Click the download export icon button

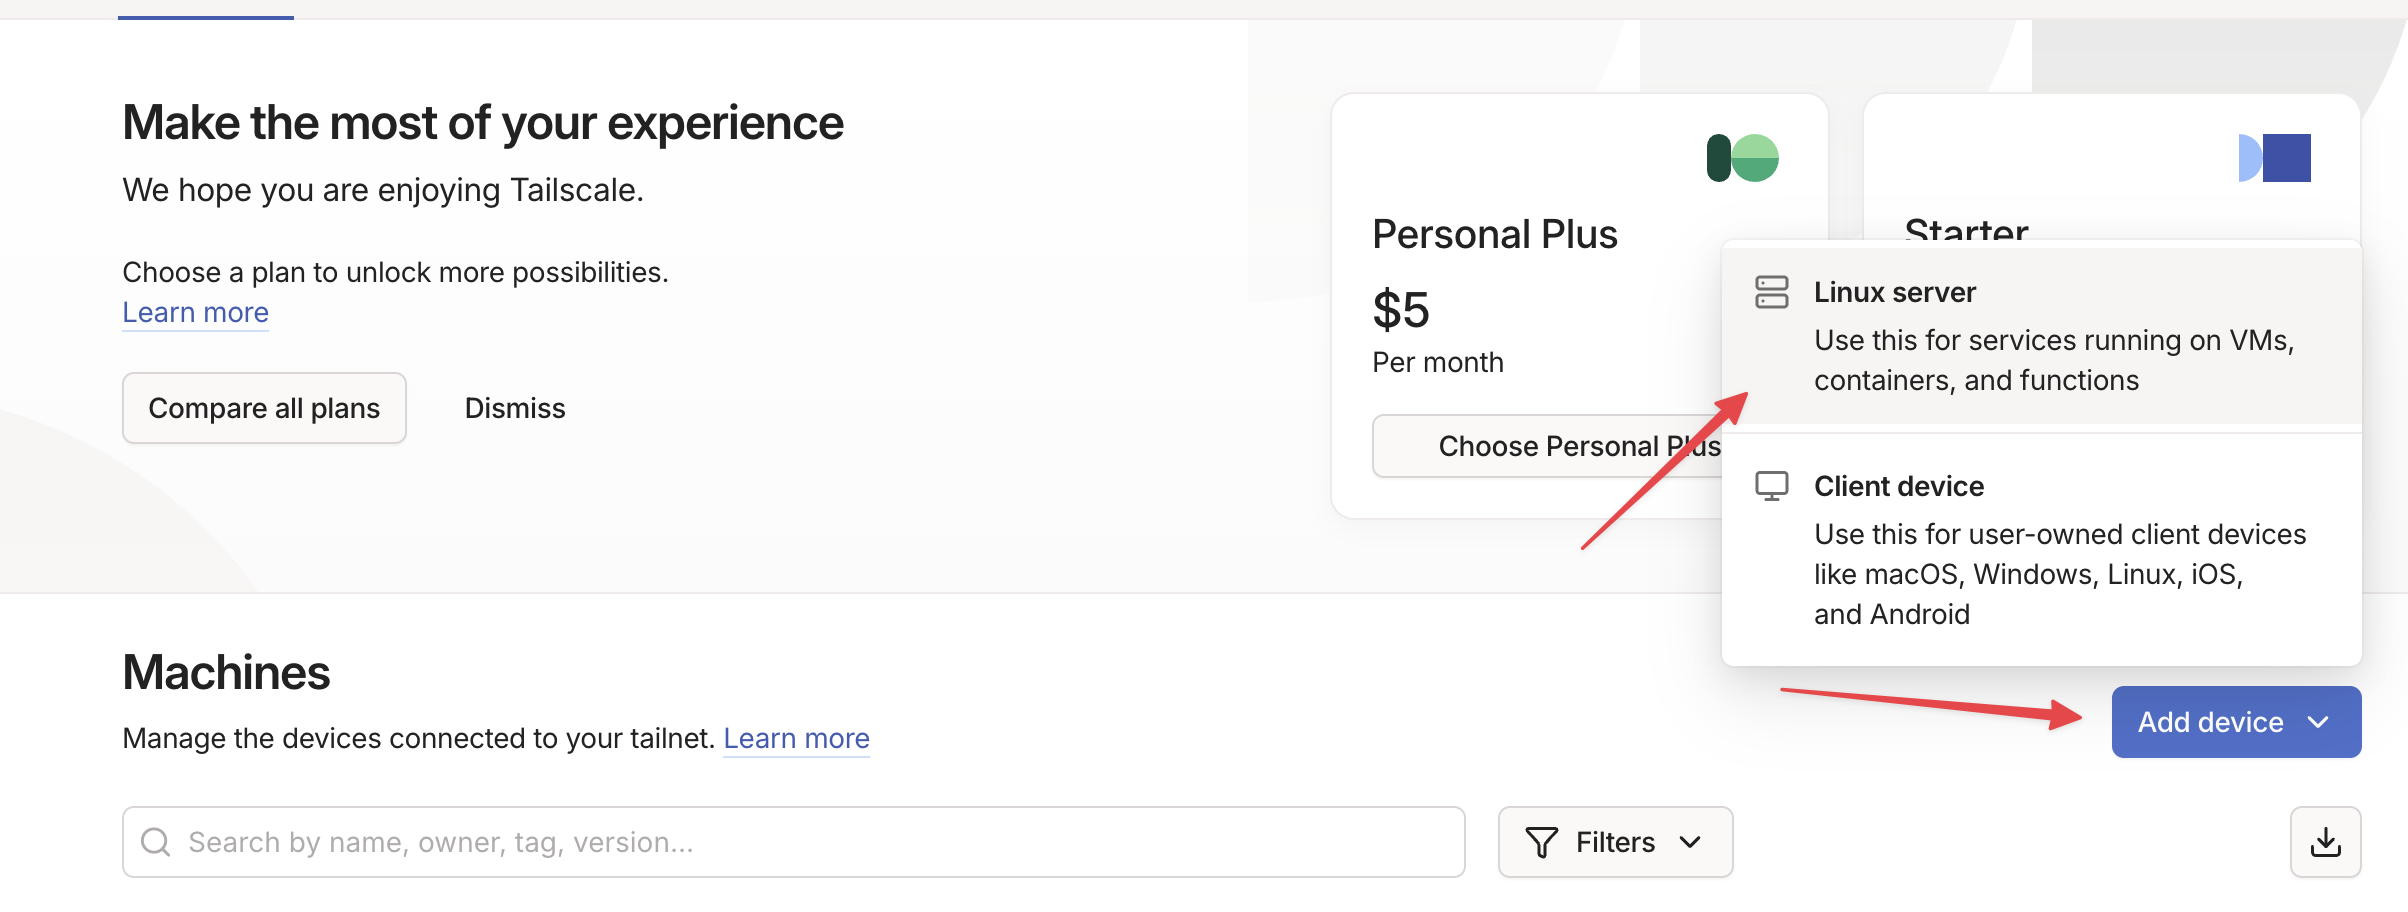pos(2325,842)
